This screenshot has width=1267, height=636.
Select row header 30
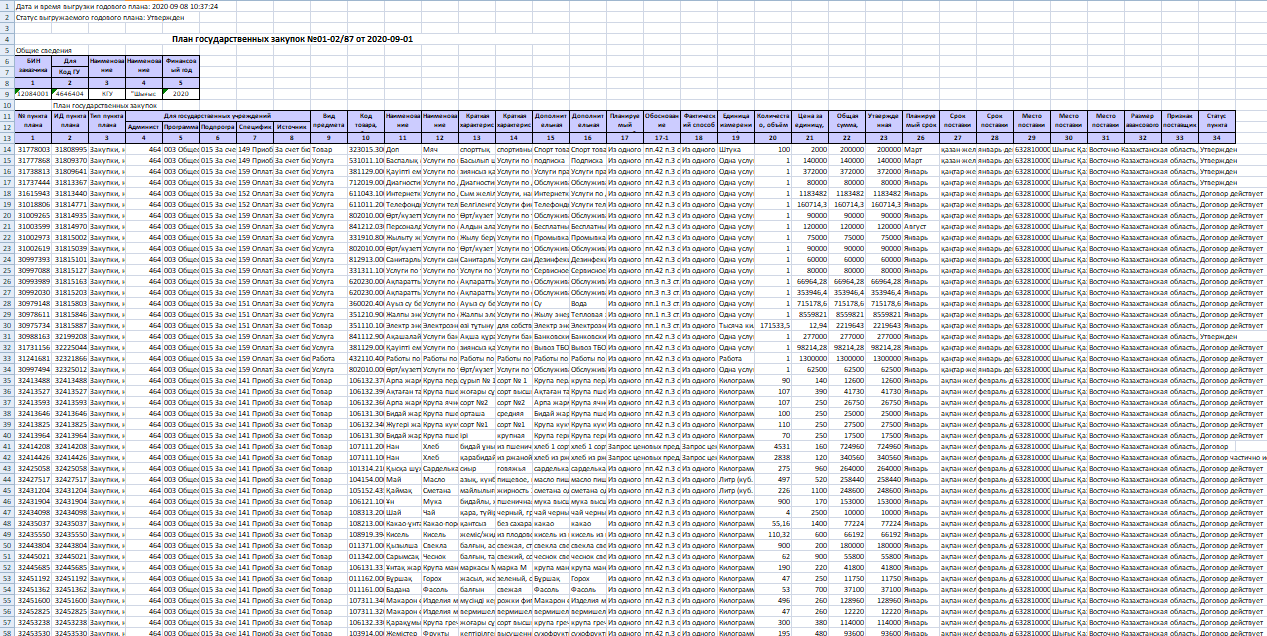pyautogui.click(x=7, y=324)
